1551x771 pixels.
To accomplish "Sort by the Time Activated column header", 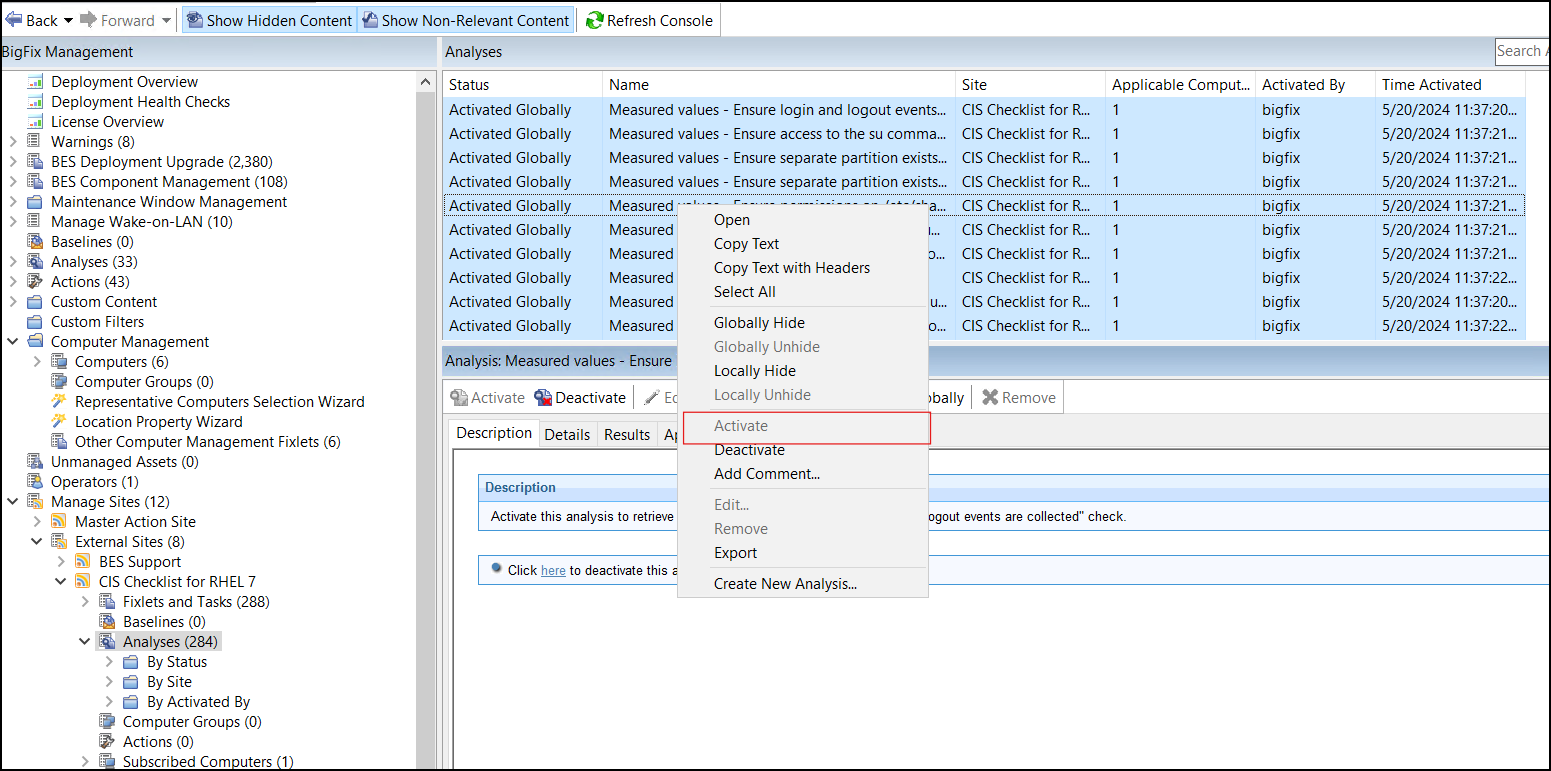I will (1450, 85).
